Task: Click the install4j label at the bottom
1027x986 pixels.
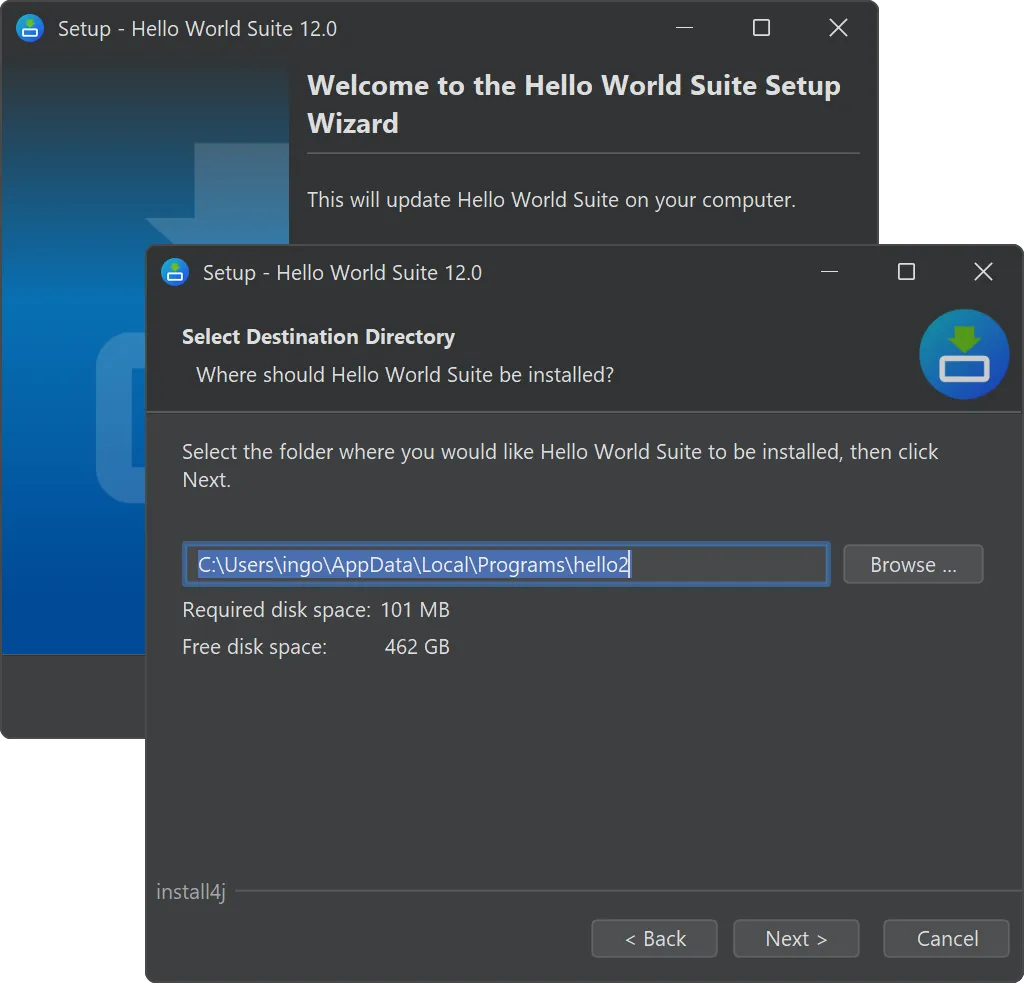Action: [191, 891]
